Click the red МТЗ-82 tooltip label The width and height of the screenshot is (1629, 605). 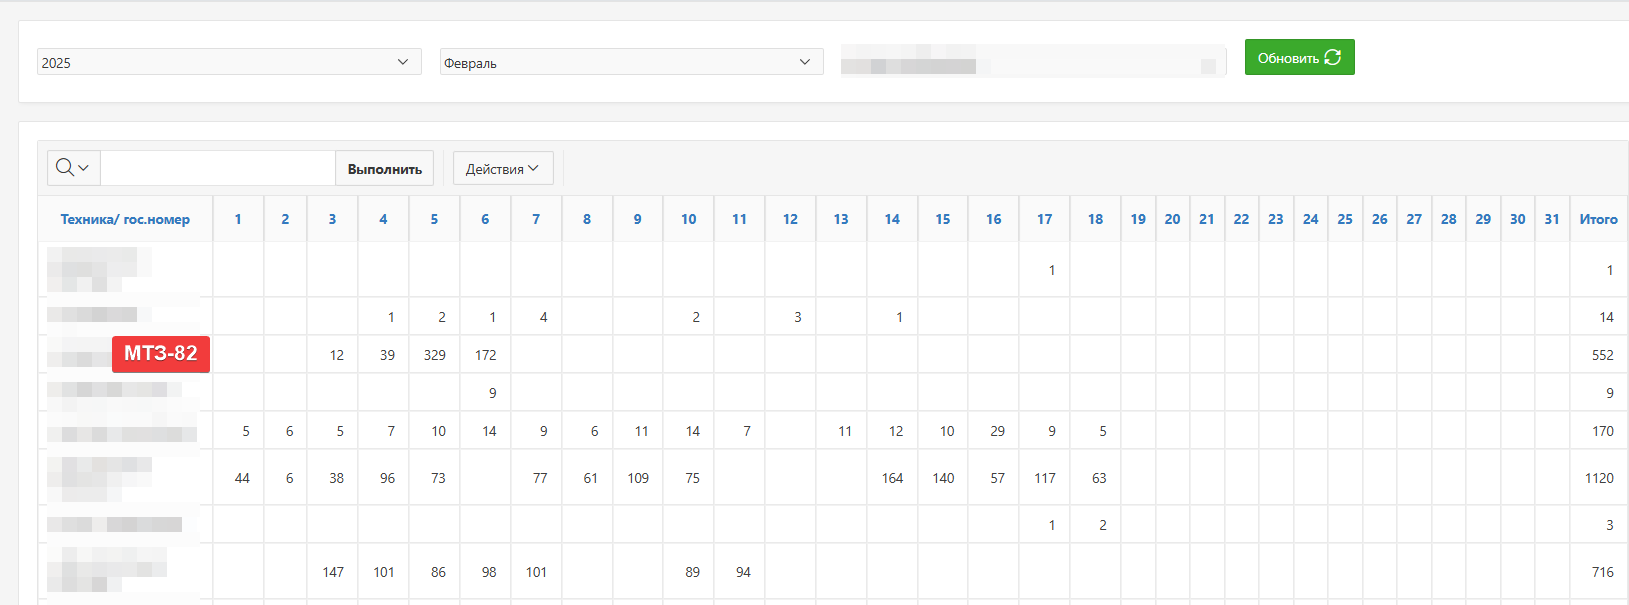tap(160, 354)
